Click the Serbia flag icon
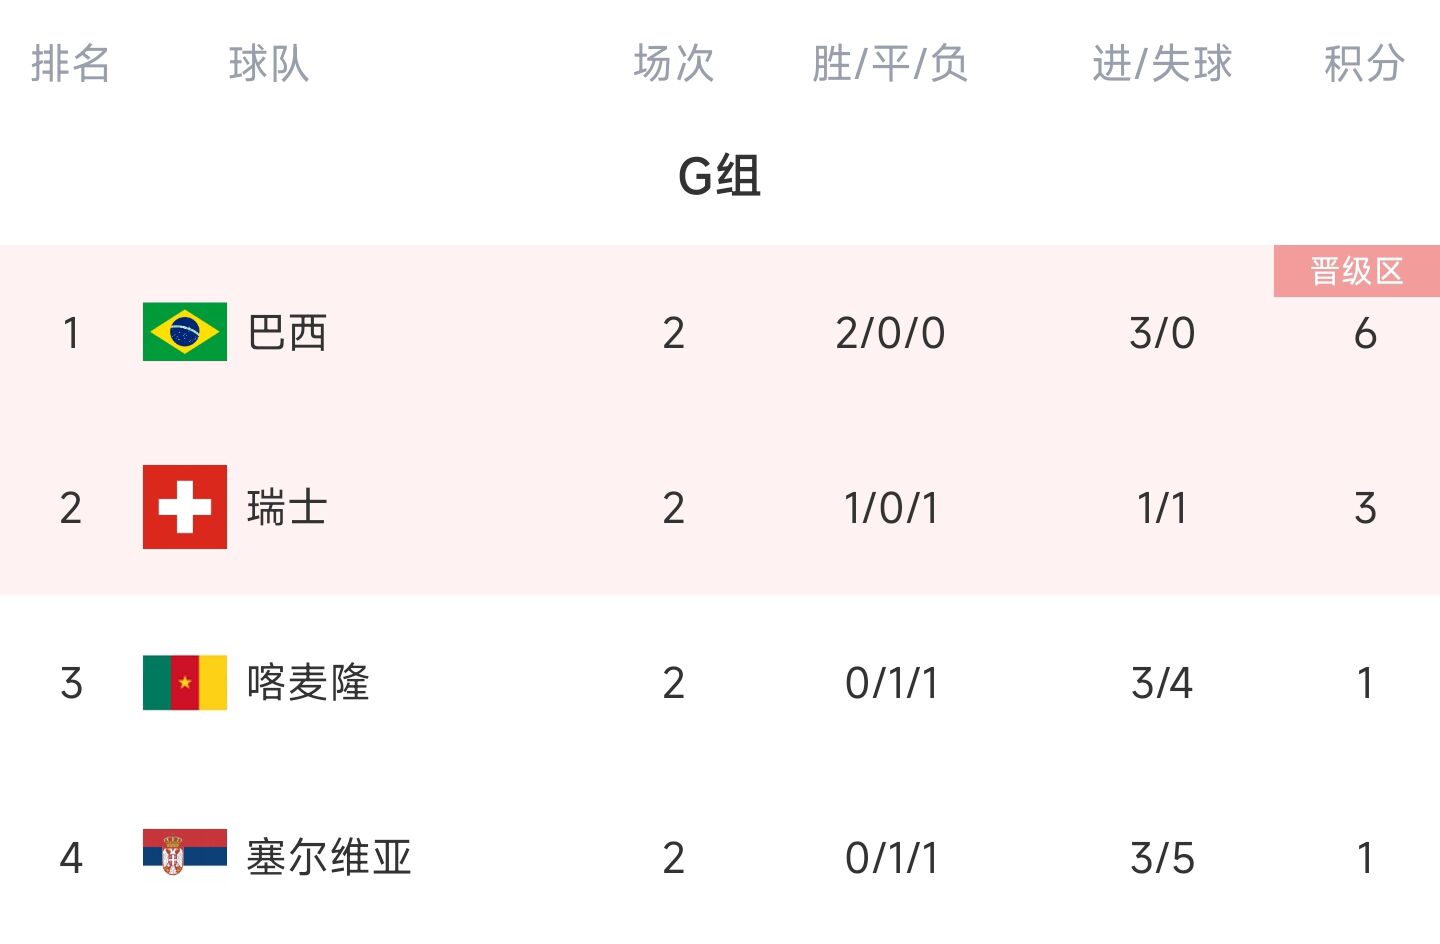 (185, 852)
